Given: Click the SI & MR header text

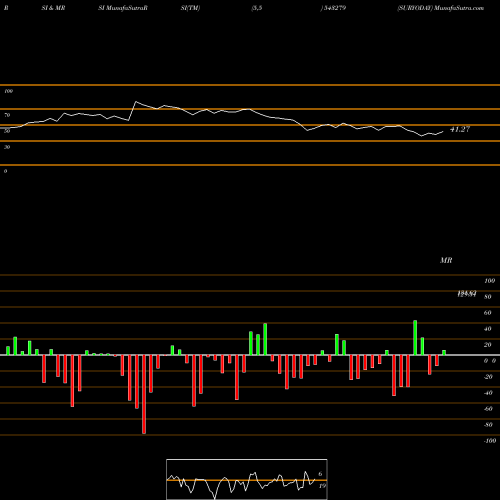Looking at the screenshot, I should click(x=53, y=8).
